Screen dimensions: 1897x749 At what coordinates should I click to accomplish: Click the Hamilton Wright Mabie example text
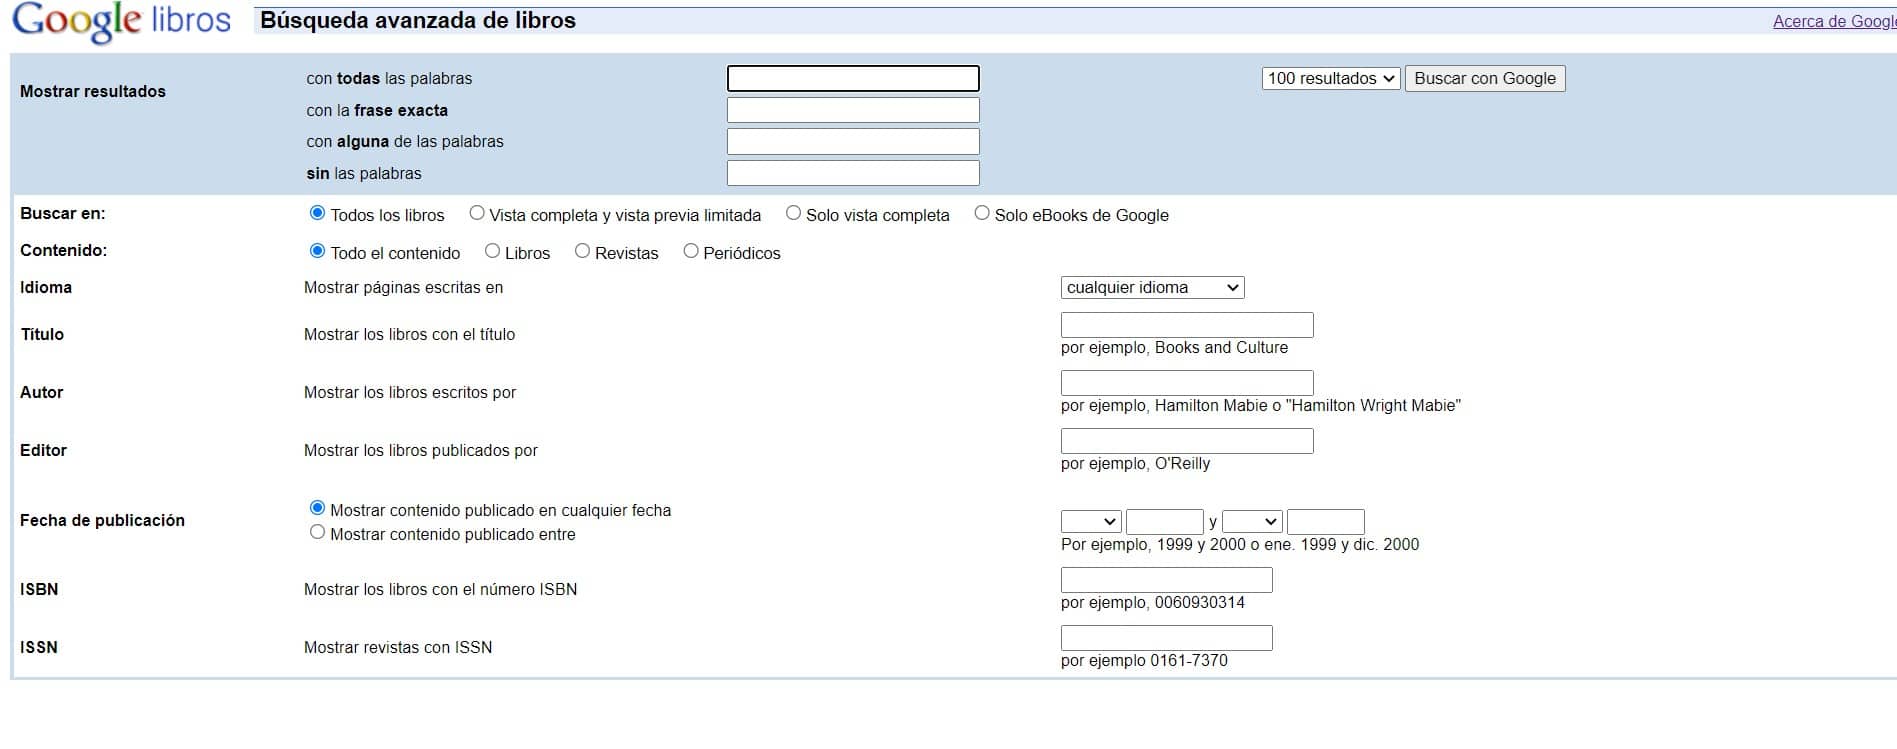click(x=1260, y=405)
